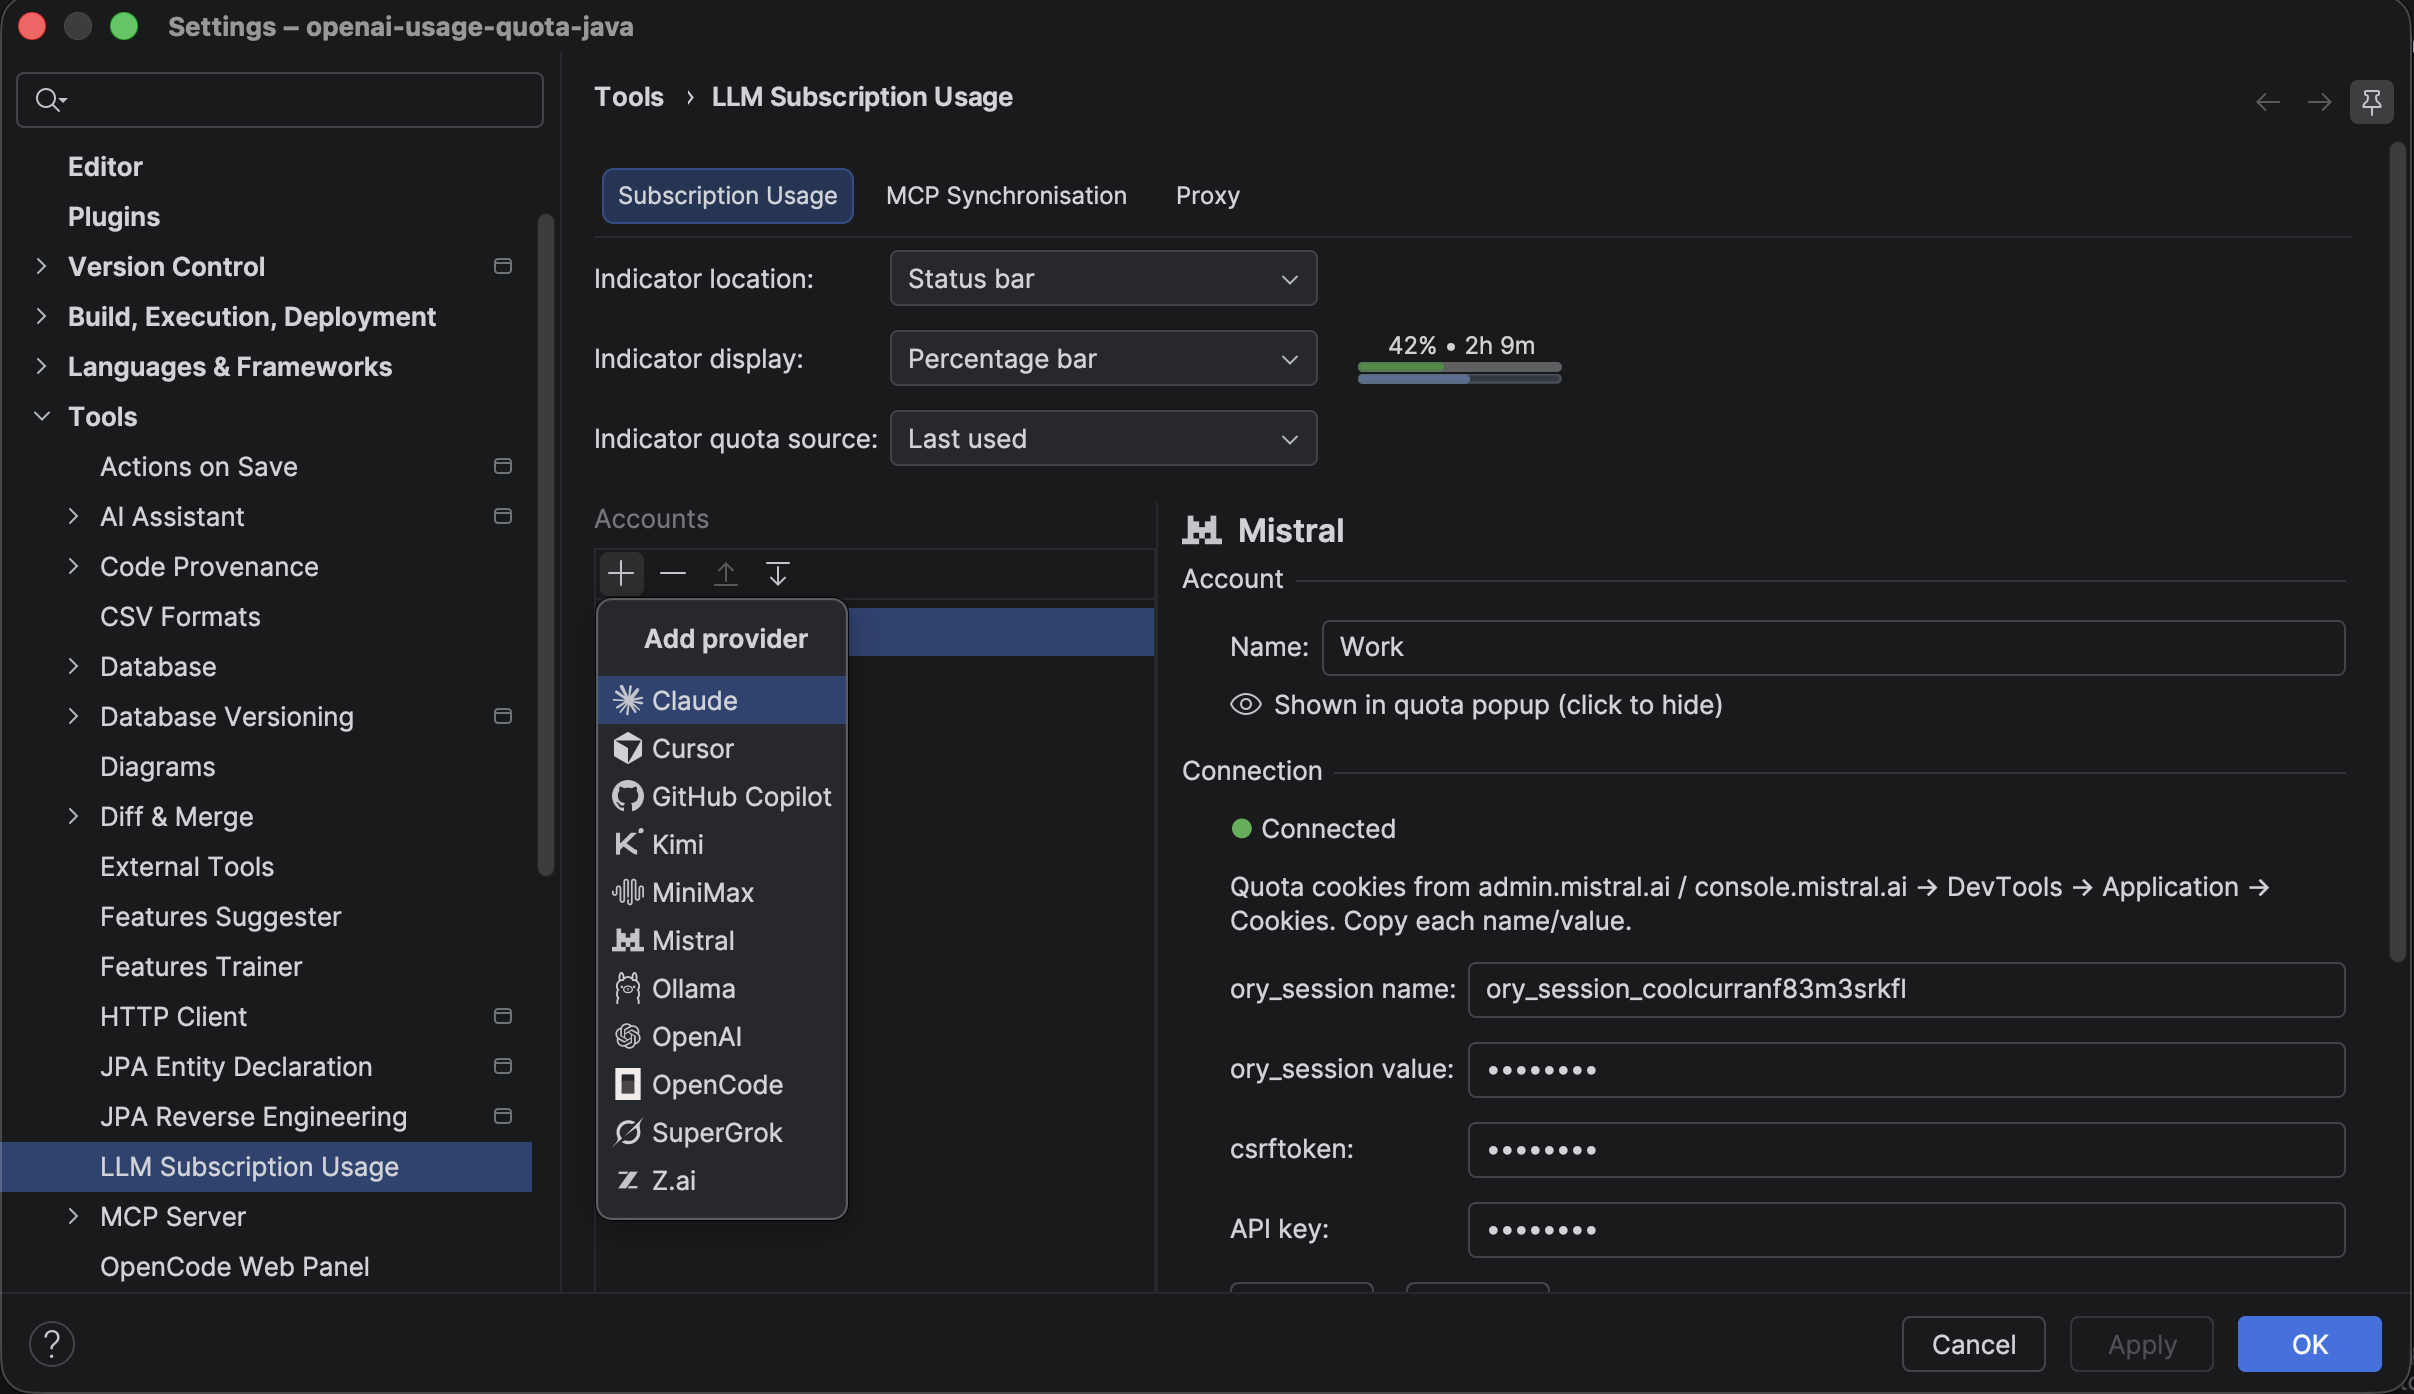Viewport: 2414px width, 1394px height.
Task: Expand Build, Execution, Deployment node
Action: tap(41, 316)
